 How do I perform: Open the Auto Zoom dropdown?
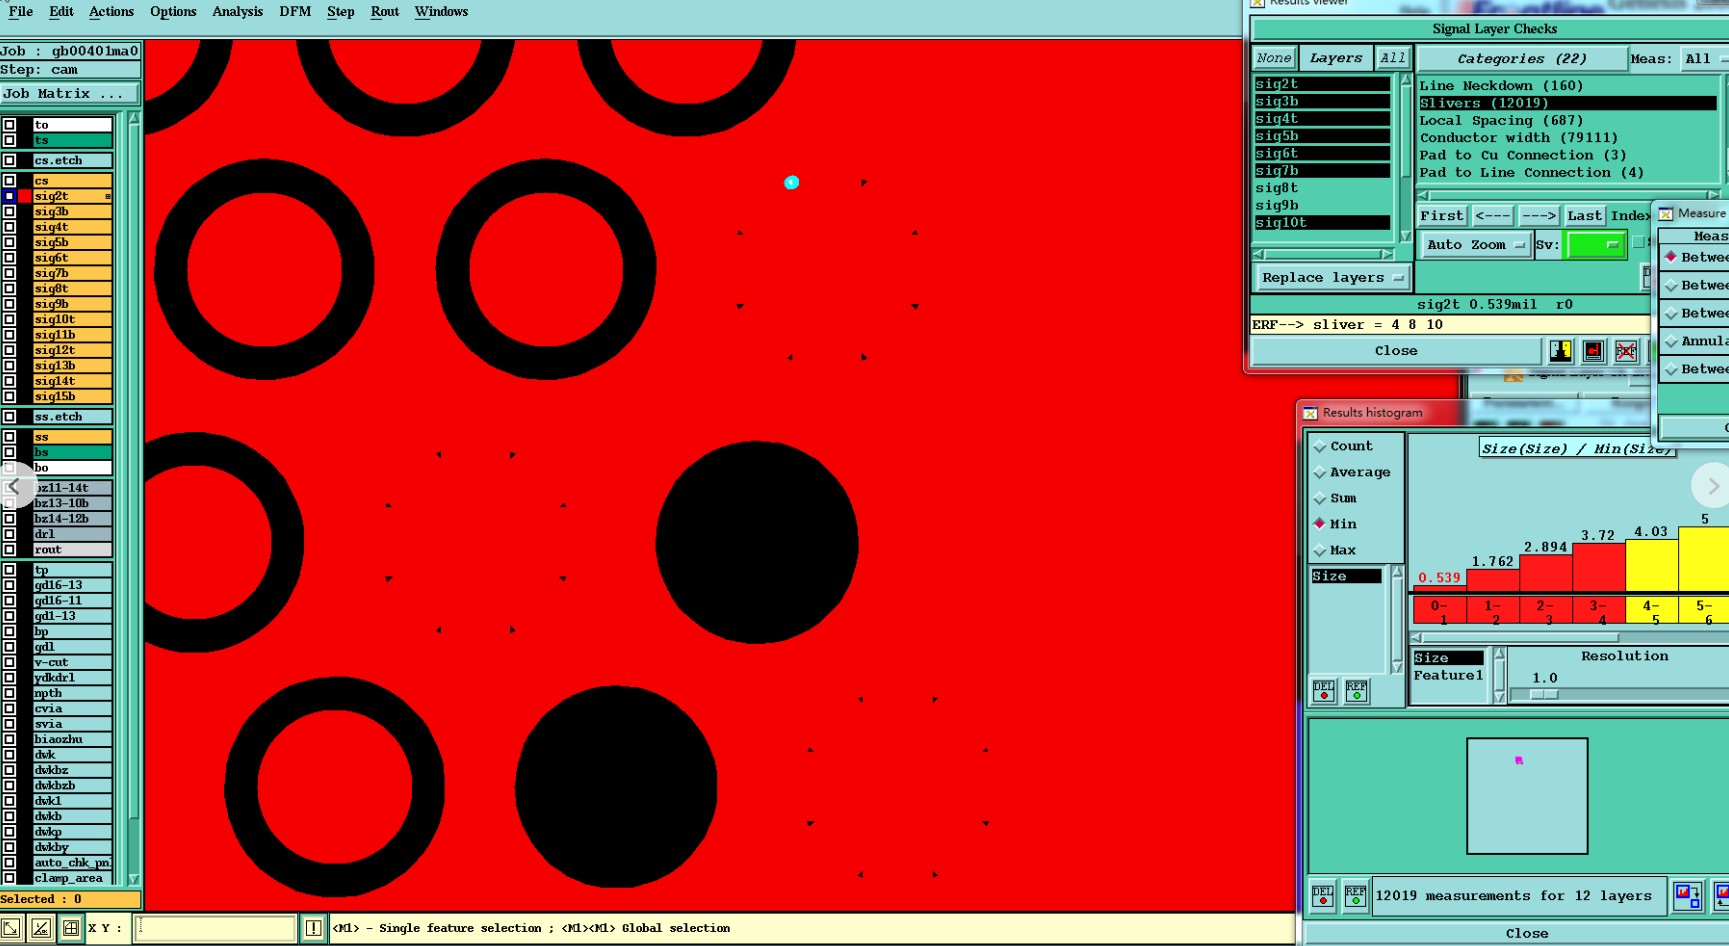1476,245
